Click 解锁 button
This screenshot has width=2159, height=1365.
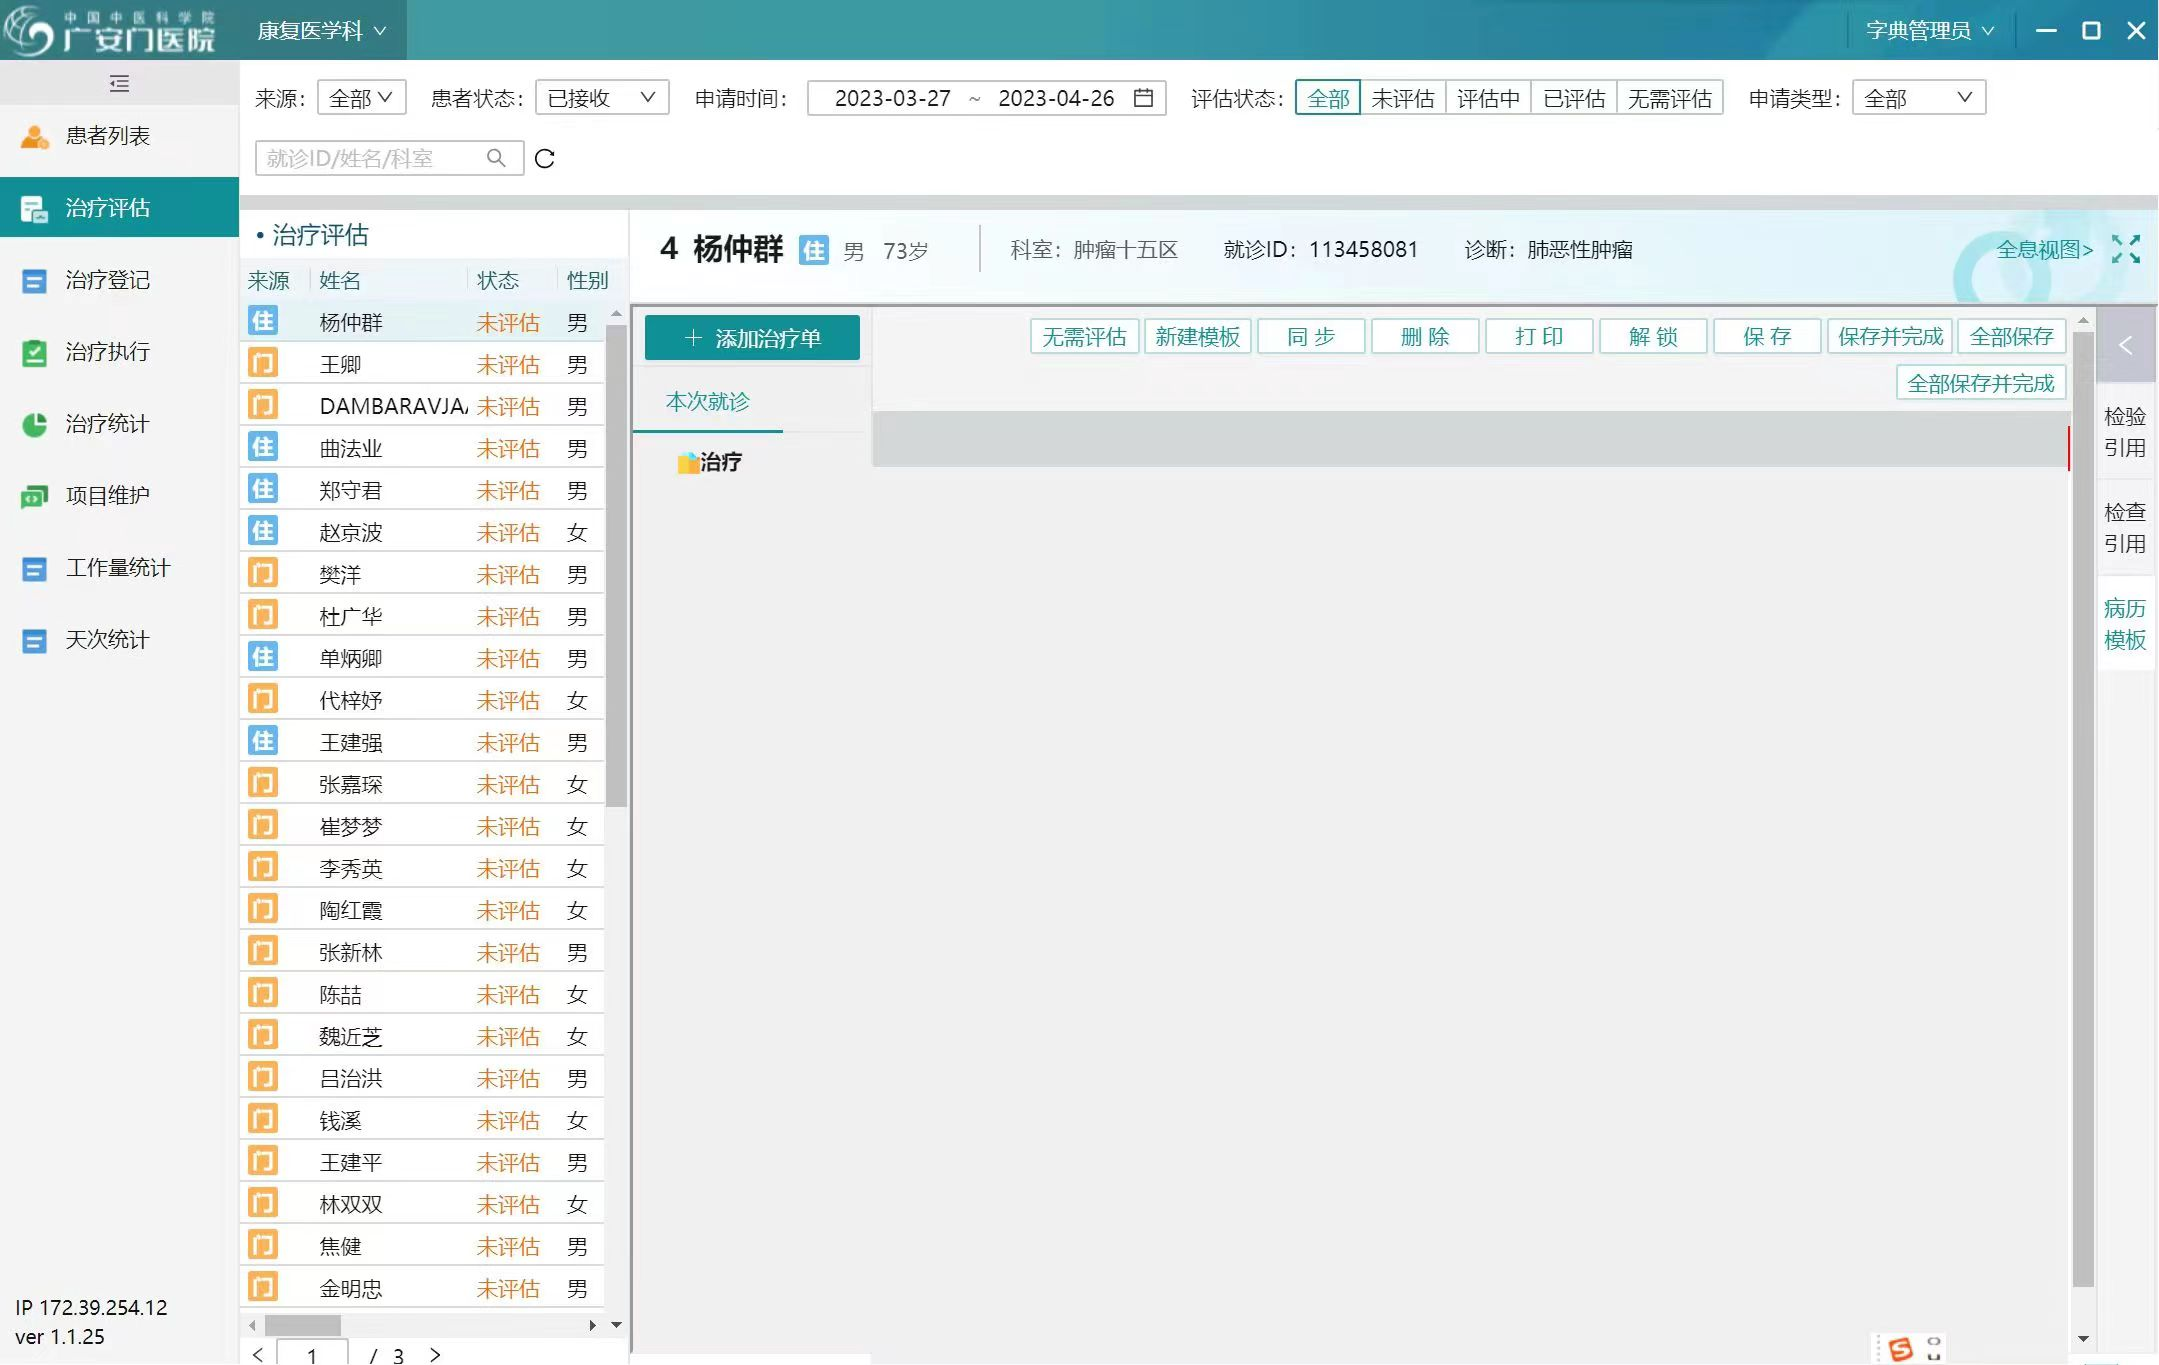click(x=1653, y=337)
